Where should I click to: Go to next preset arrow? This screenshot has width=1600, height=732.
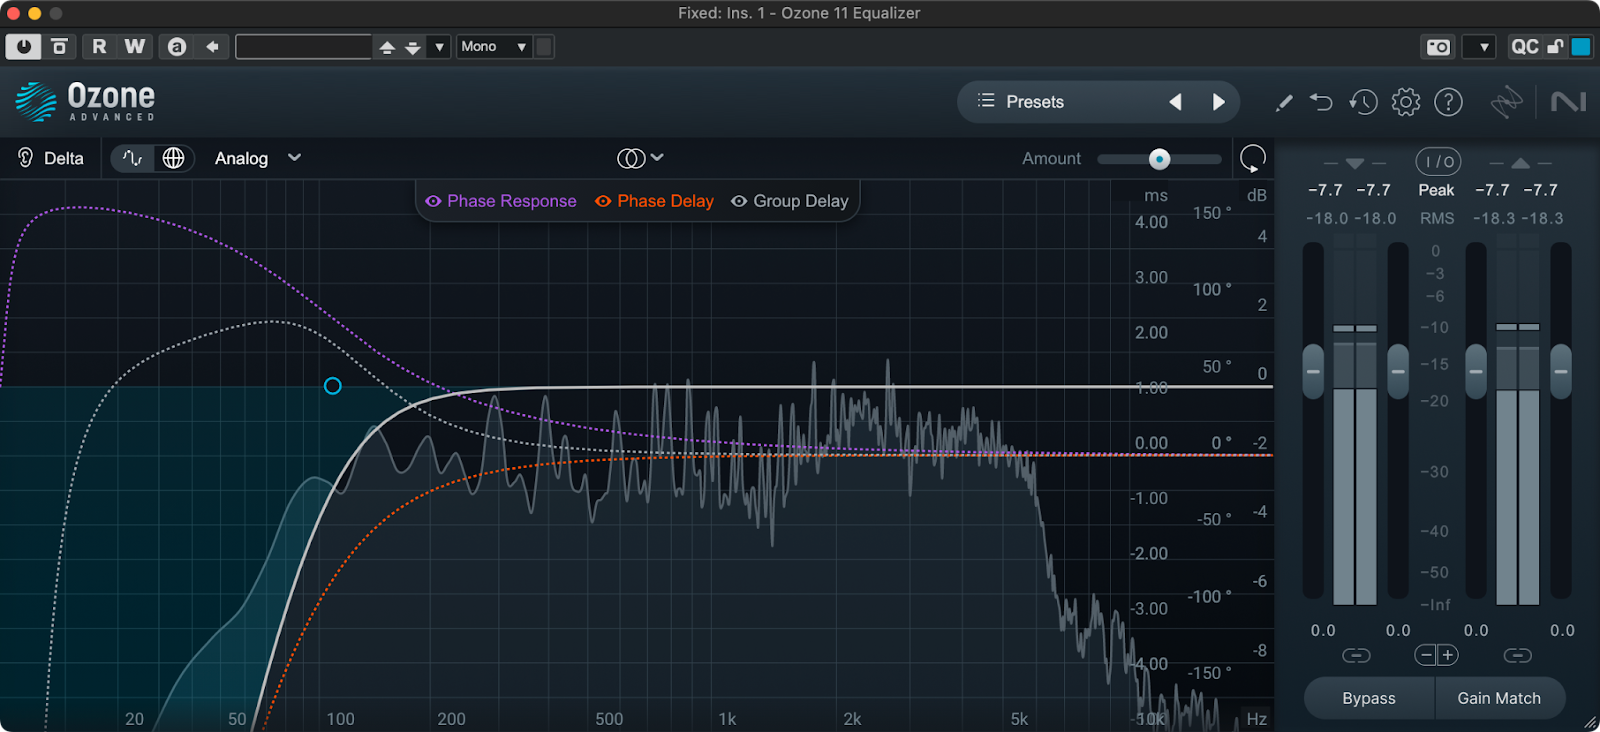point(1218,102)
